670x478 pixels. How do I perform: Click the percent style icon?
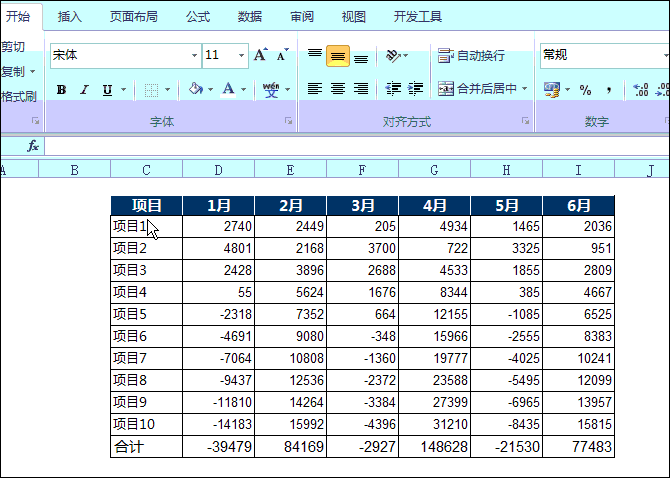pos(586,90)
